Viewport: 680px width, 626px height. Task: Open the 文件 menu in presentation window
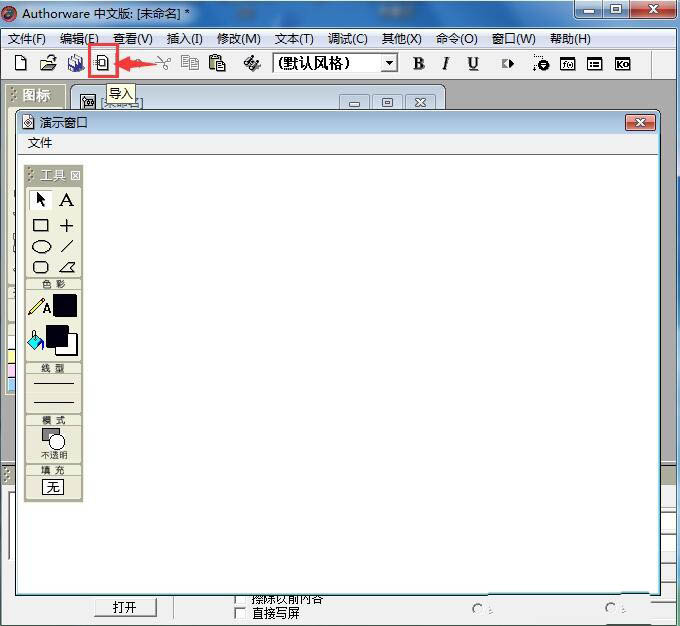pyautogui.click(x=39, y=143)
